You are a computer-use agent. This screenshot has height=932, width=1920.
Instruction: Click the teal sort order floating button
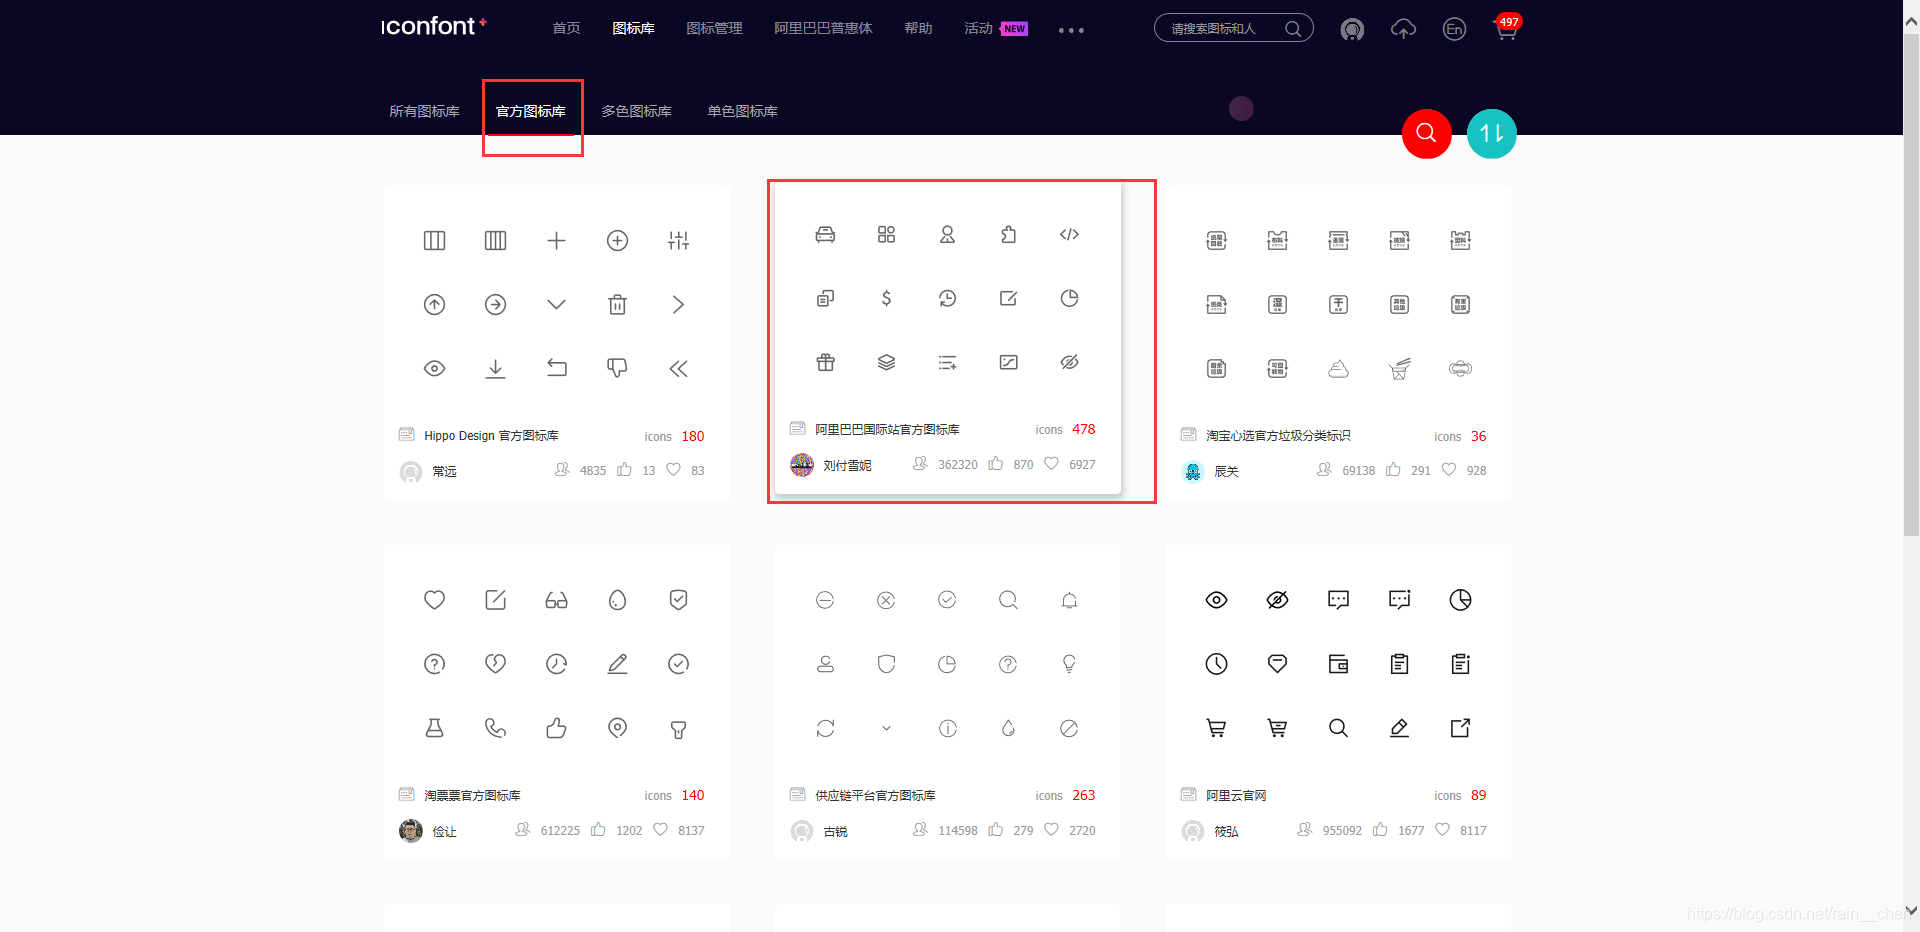tap(1491, 133)
